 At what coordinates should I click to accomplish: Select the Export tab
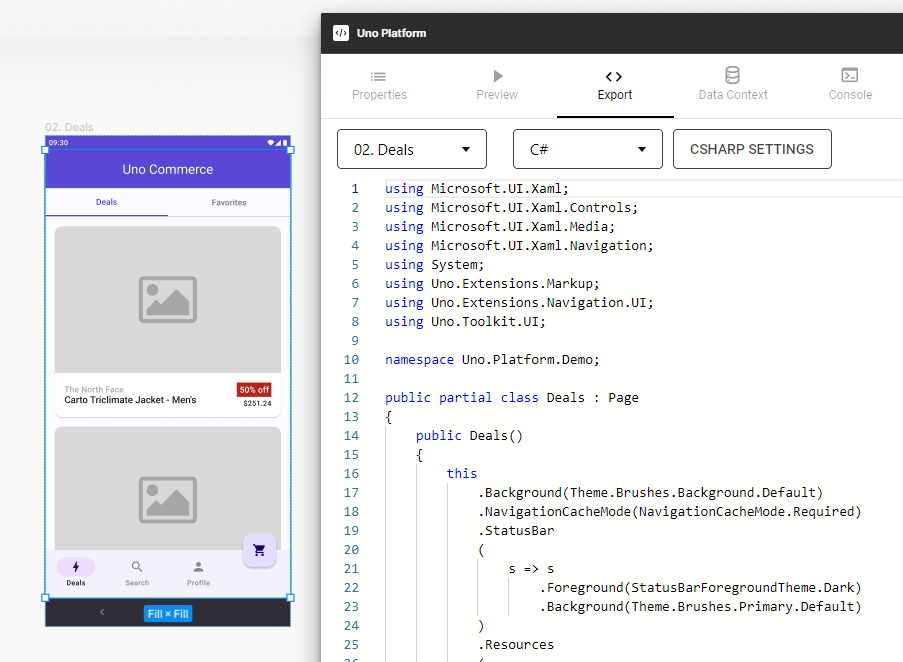pyautogui.click(x=614, y=85)
